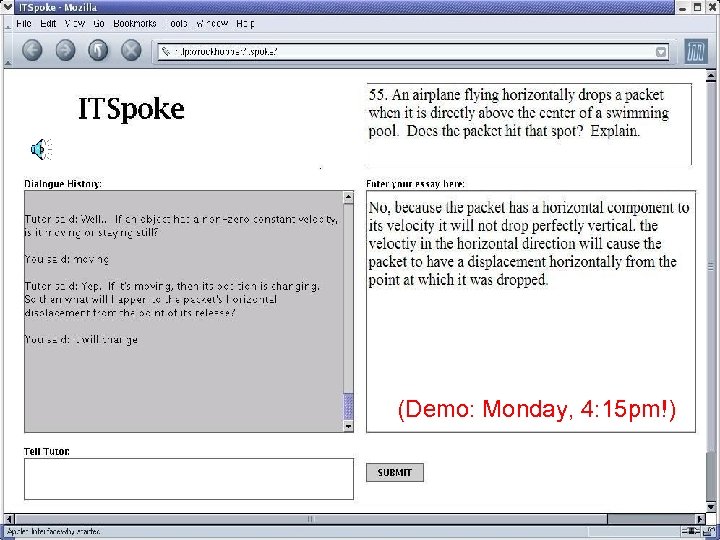720x540 pixels.
Task: Stop loading with the Stop button
Action: [131, 51]
